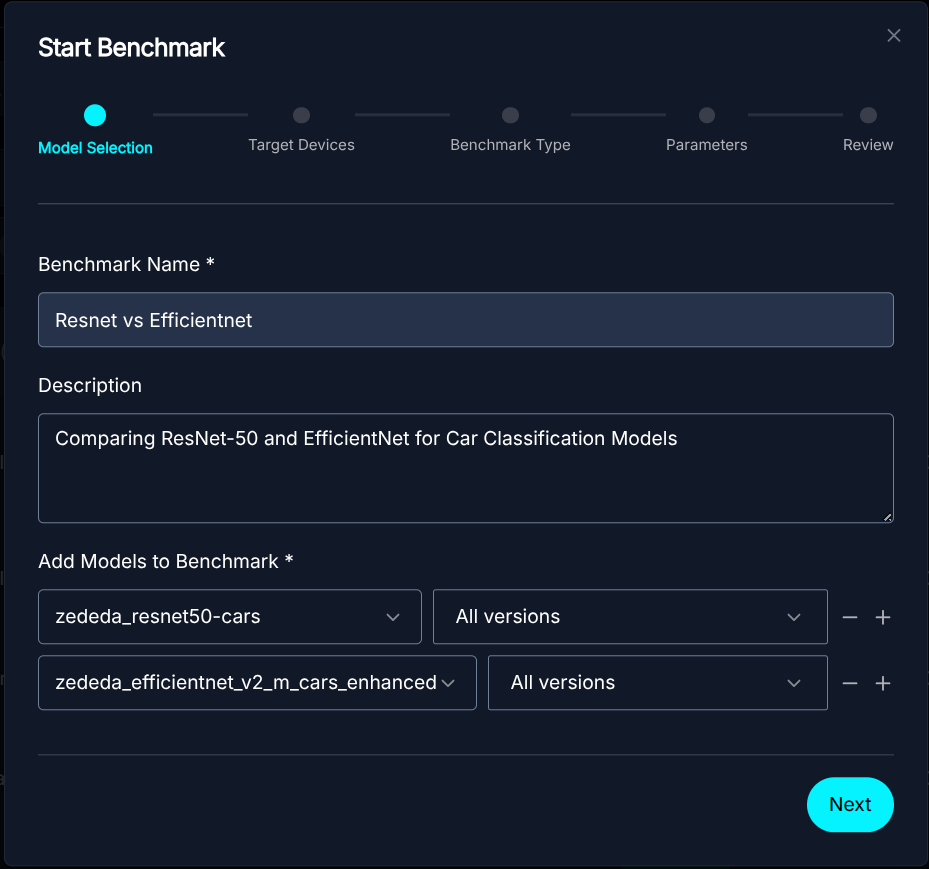Click the Review step circle
The height and width of the screenshot is (869, 929).
pos(868,115)
